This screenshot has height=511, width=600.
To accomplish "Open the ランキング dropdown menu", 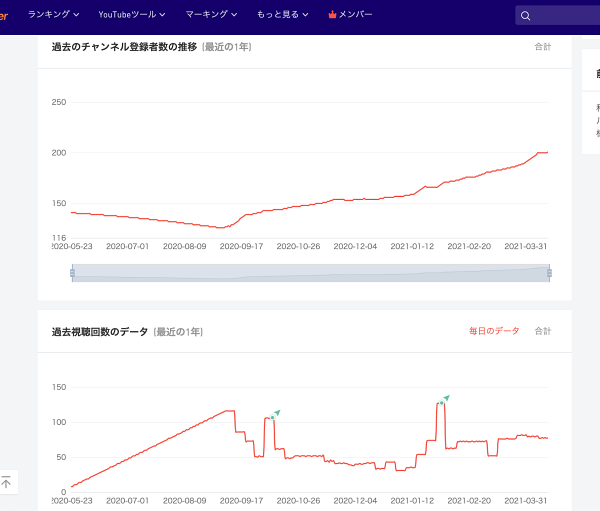I will [55, 15].
